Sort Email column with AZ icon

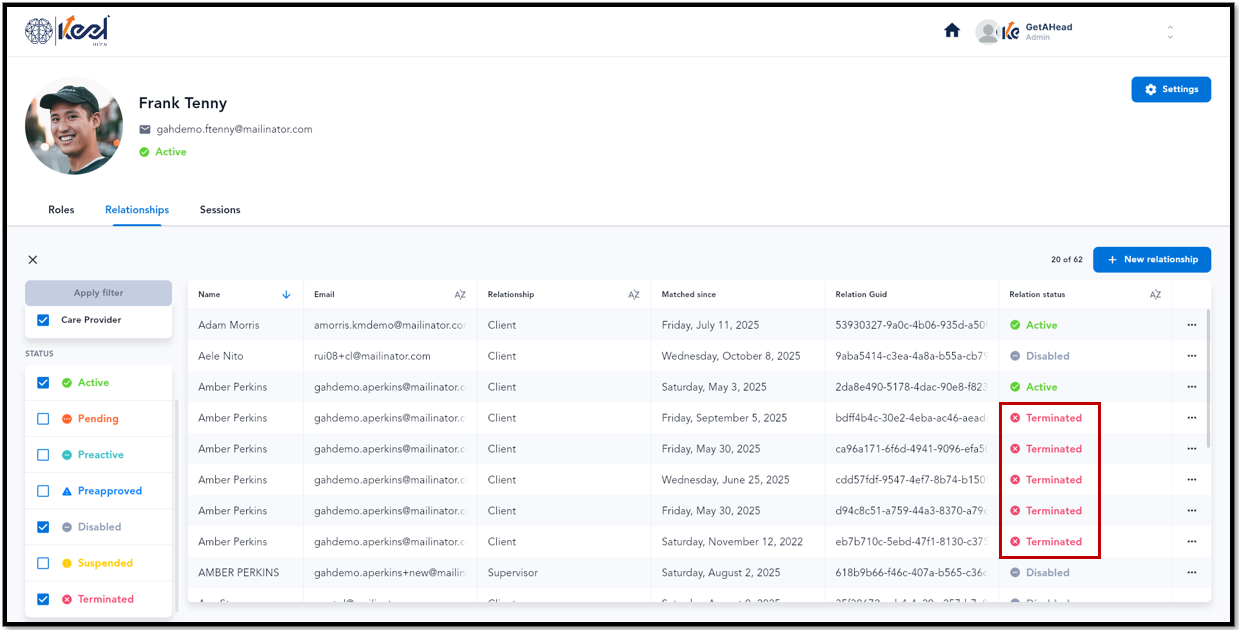tap(460, 294)
